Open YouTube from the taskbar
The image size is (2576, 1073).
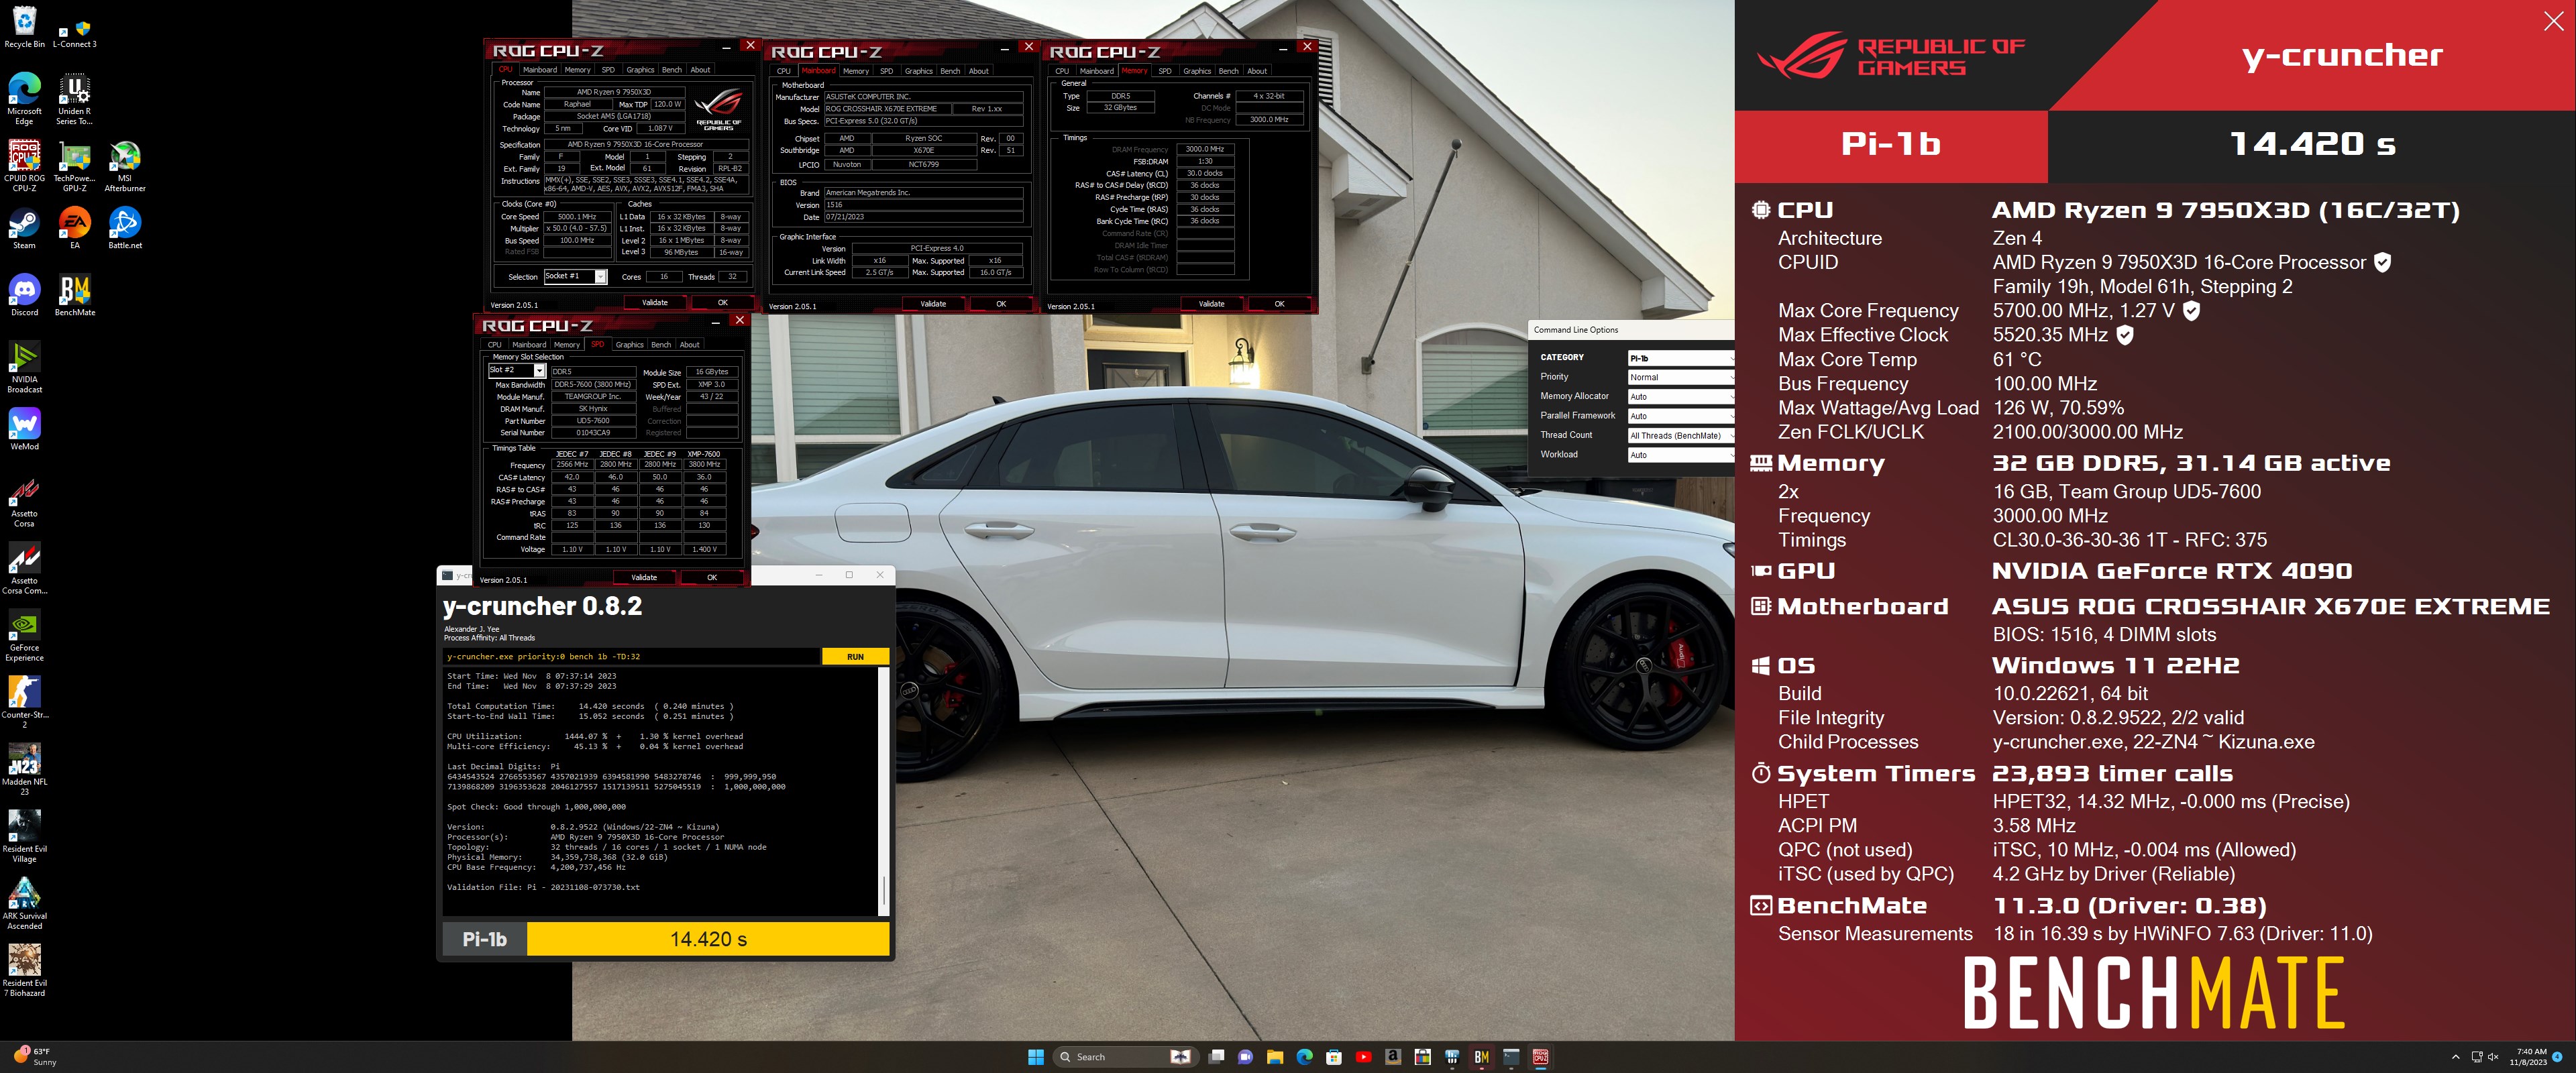(1363, 1057)
